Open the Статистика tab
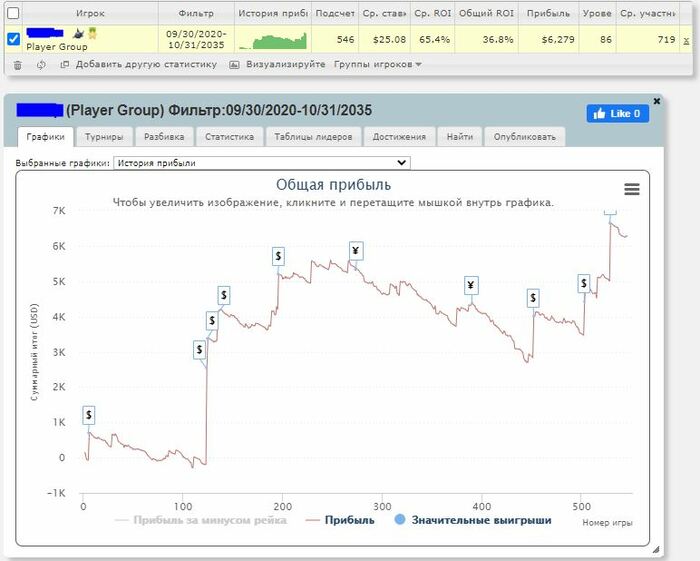Viewport: 700px width, 561px height. 229,137
